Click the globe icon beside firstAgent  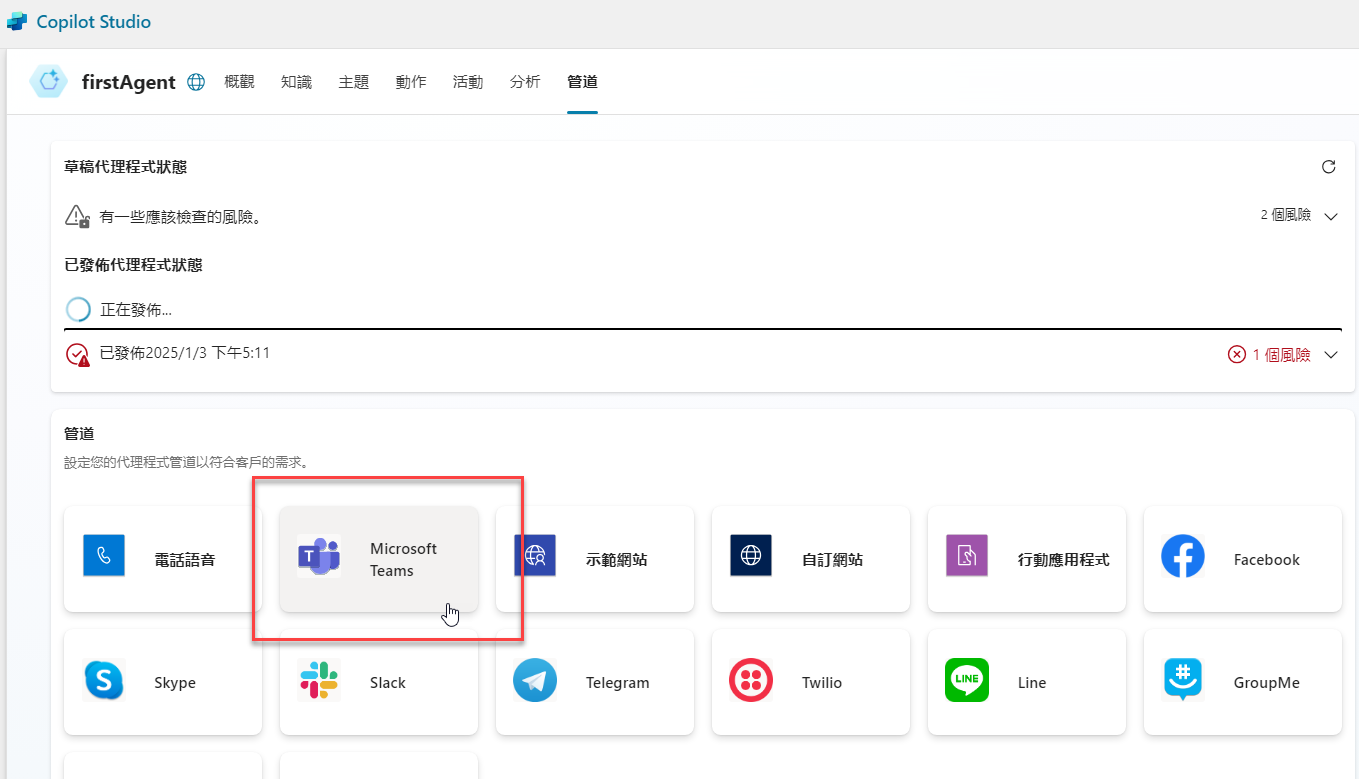(196, 82)
